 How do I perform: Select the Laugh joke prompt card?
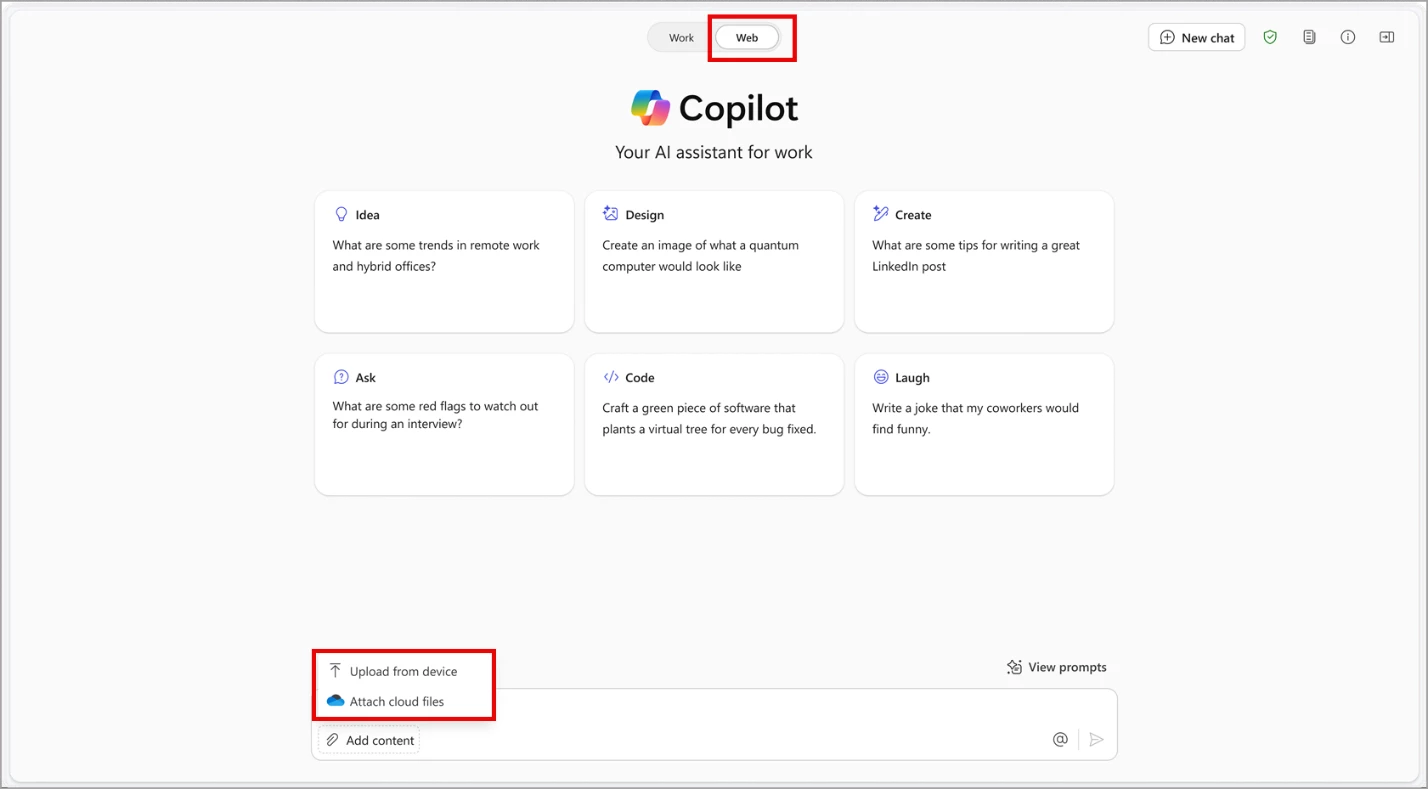point(984,424)
